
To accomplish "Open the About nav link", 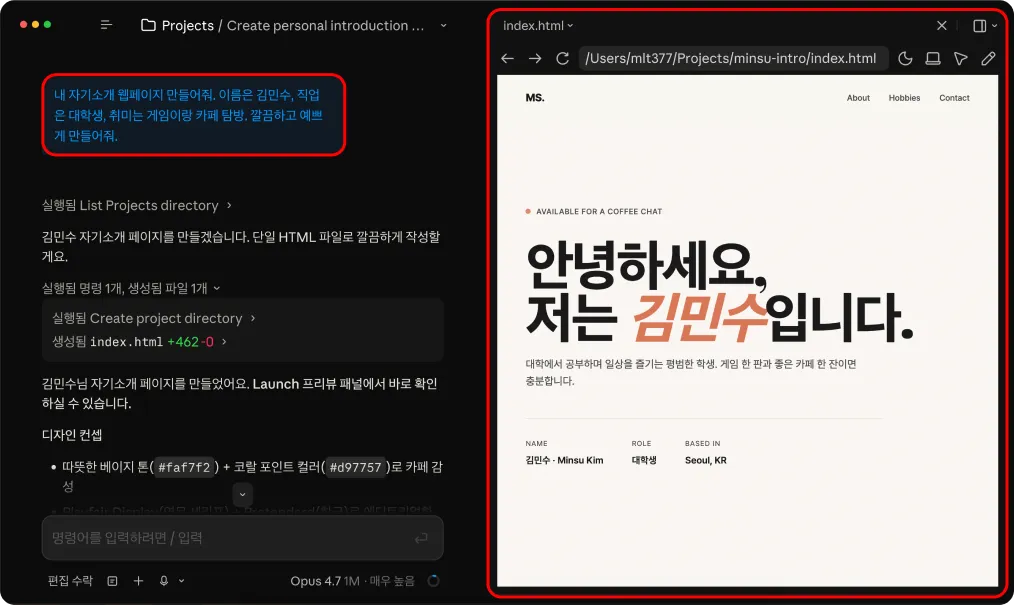I will [858, 98].
